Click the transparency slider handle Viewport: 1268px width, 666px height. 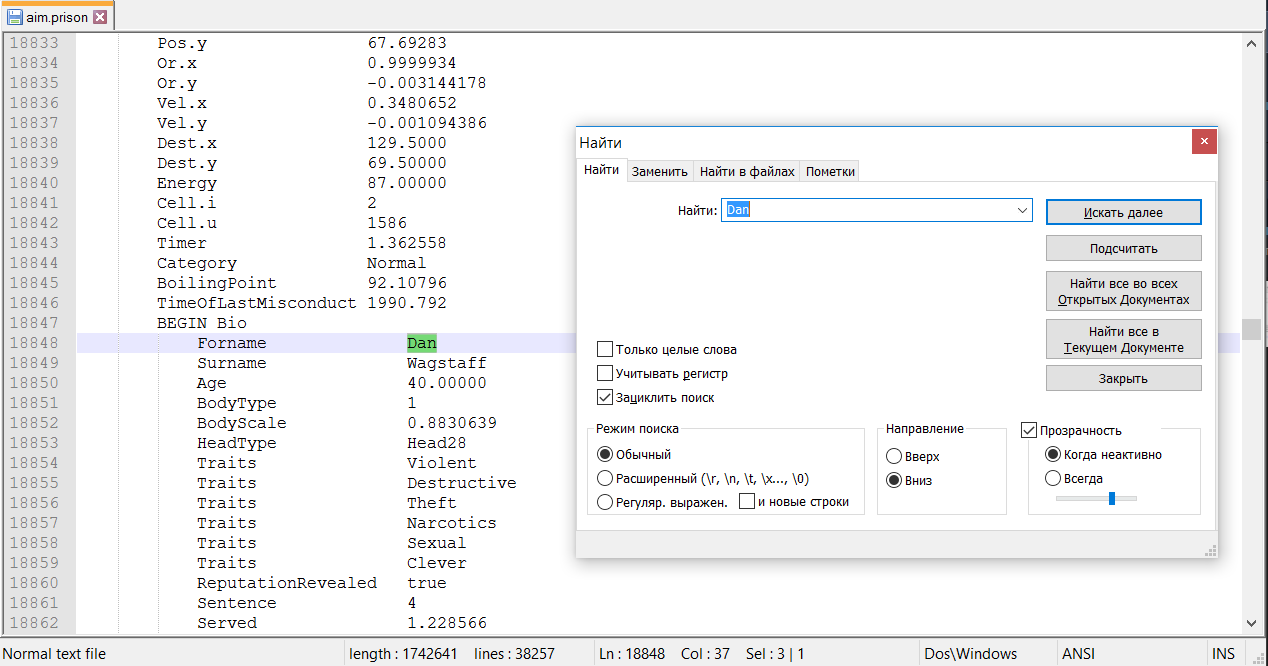click(x=1112, y=498)
